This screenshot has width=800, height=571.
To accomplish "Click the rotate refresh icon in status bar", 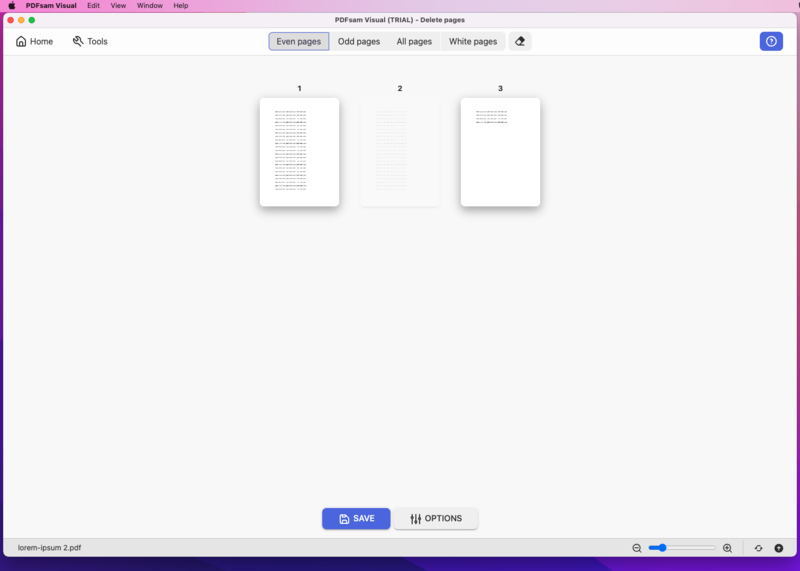I will click(x=759, y=548).
